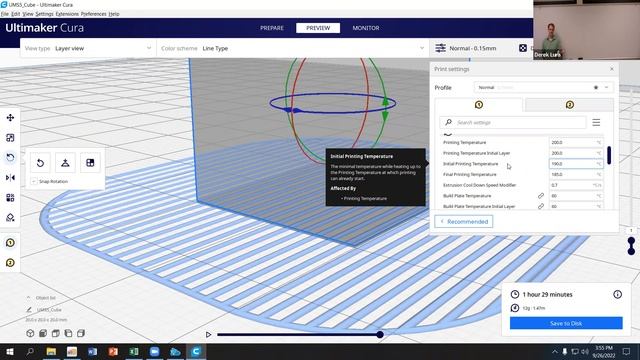Open File Explorer from the taskbar

tap(51, 351)
